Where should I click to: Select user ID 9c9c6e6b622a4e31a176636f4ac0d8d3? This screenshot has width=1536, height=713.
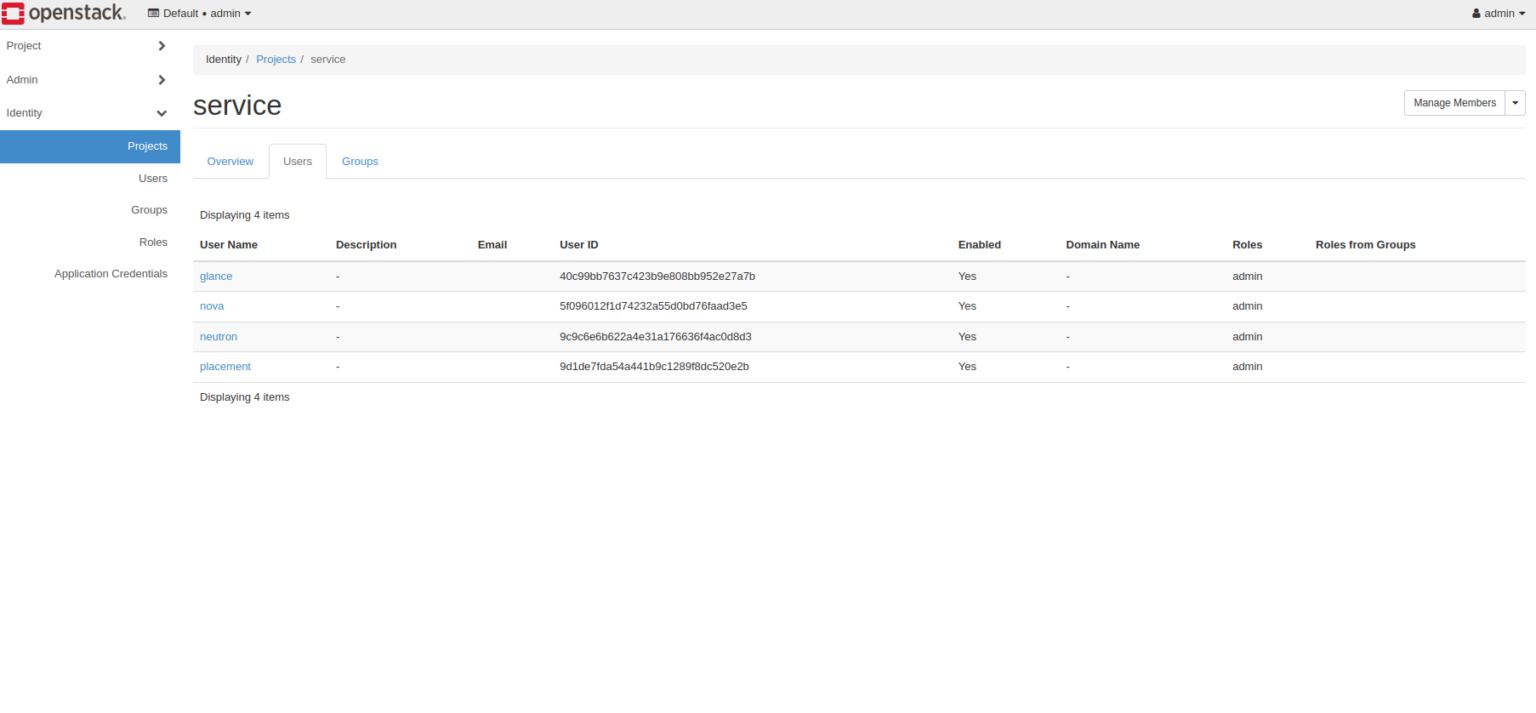(x=655, y=337)
